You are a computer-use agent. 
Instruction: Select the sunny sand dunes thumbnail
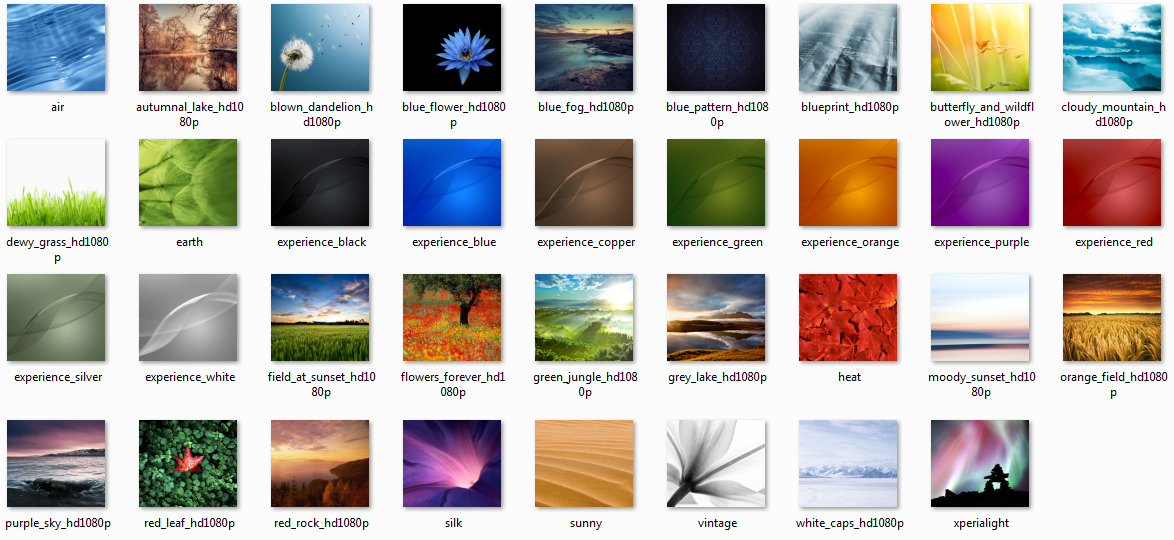point(585,464)
